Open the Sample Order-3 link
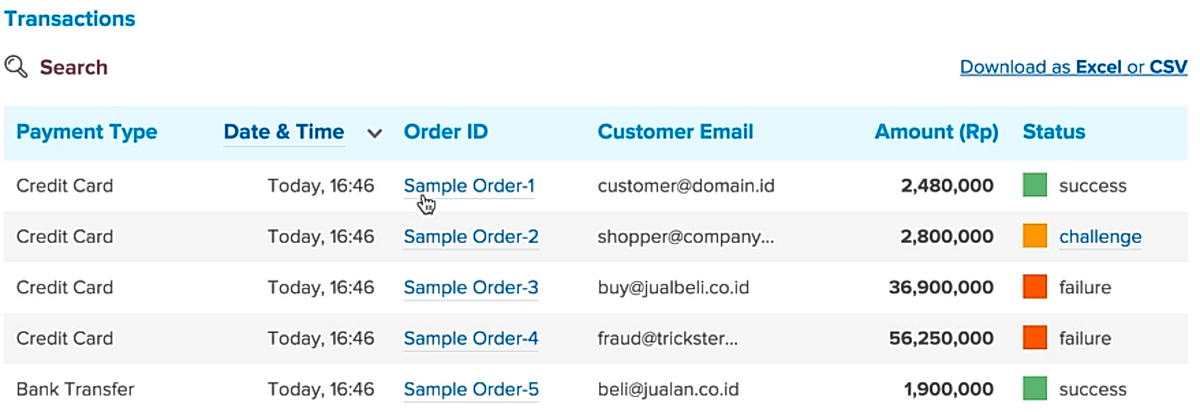 [x=471, y=288]
